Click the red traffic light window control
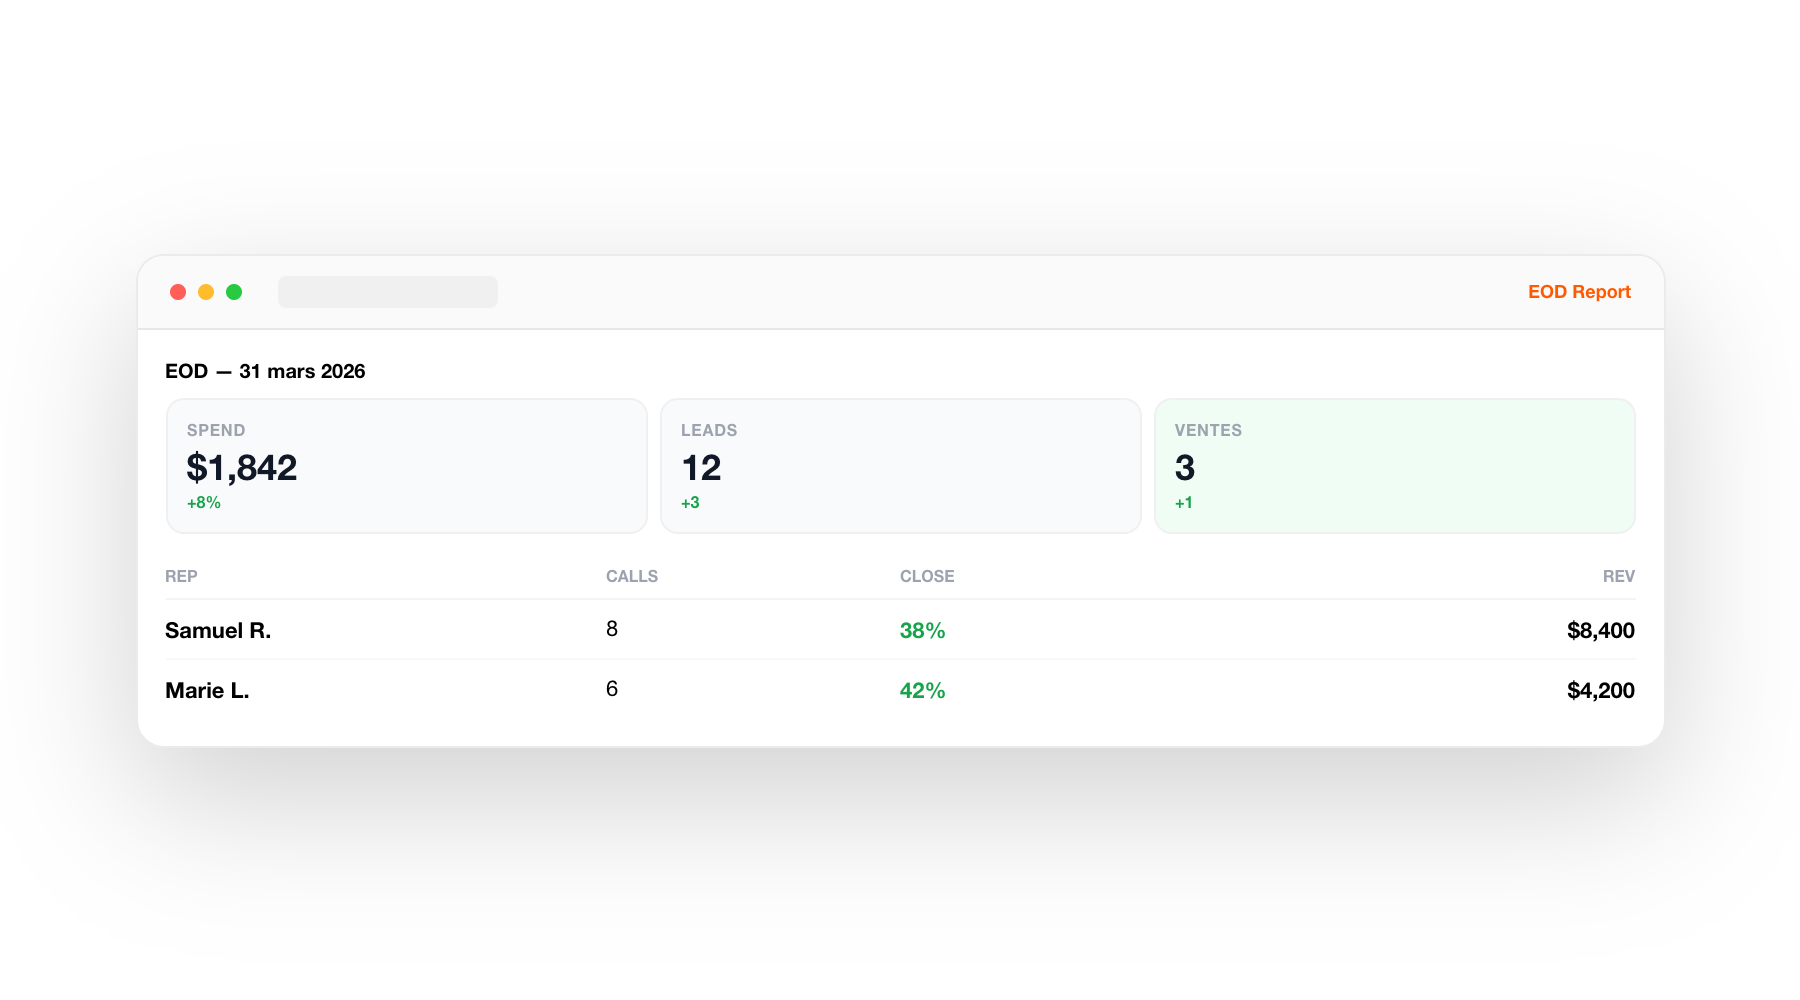 pyautogui.click(x=178, y=291)
